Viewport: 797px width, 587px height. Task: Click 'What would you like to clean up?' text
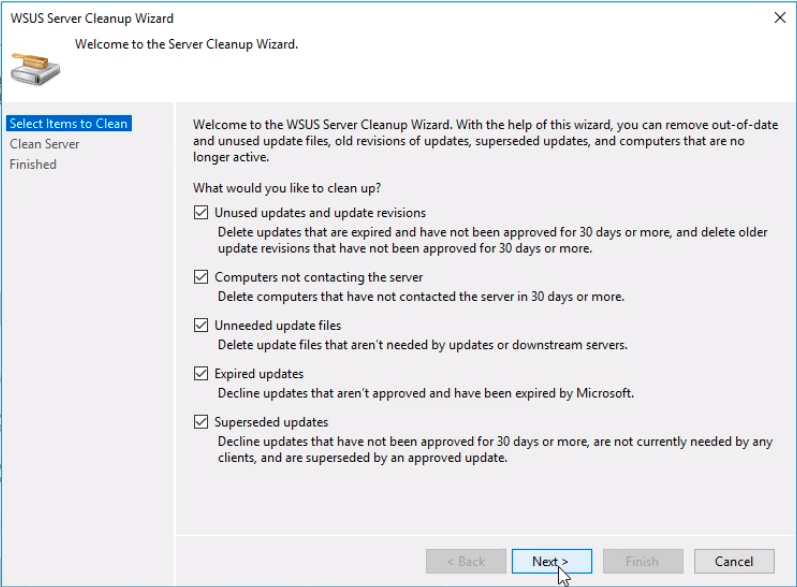pos(287,188)
